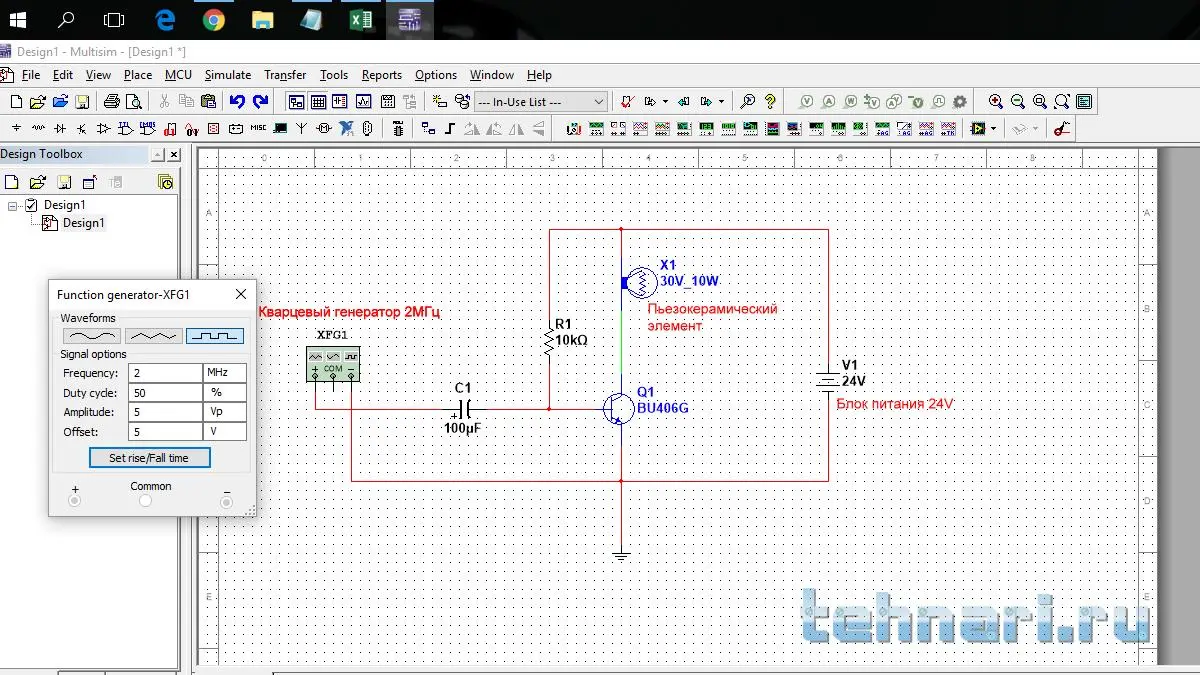Click the Undo arrow icon

[237, 101]
